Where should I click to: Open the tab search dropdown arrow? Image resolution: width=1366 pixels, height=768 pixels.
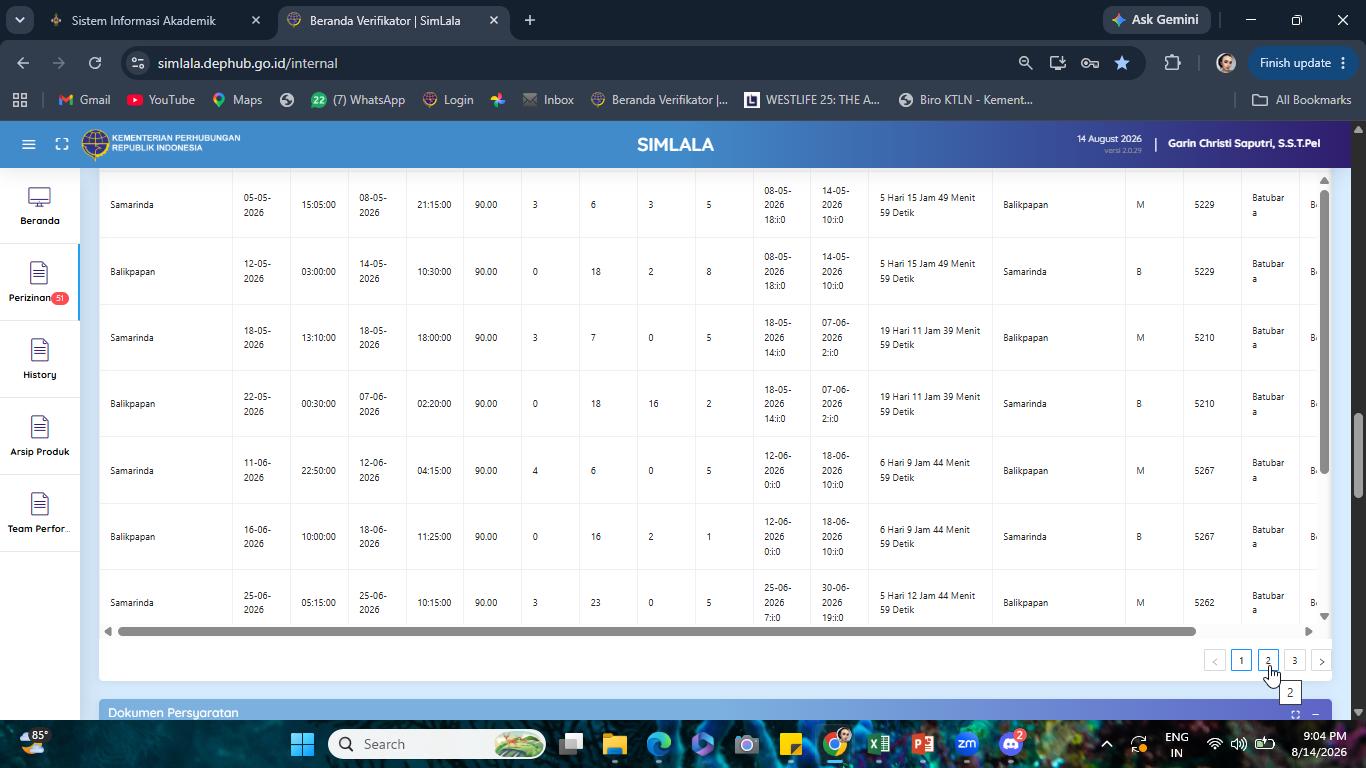(19, 20)
